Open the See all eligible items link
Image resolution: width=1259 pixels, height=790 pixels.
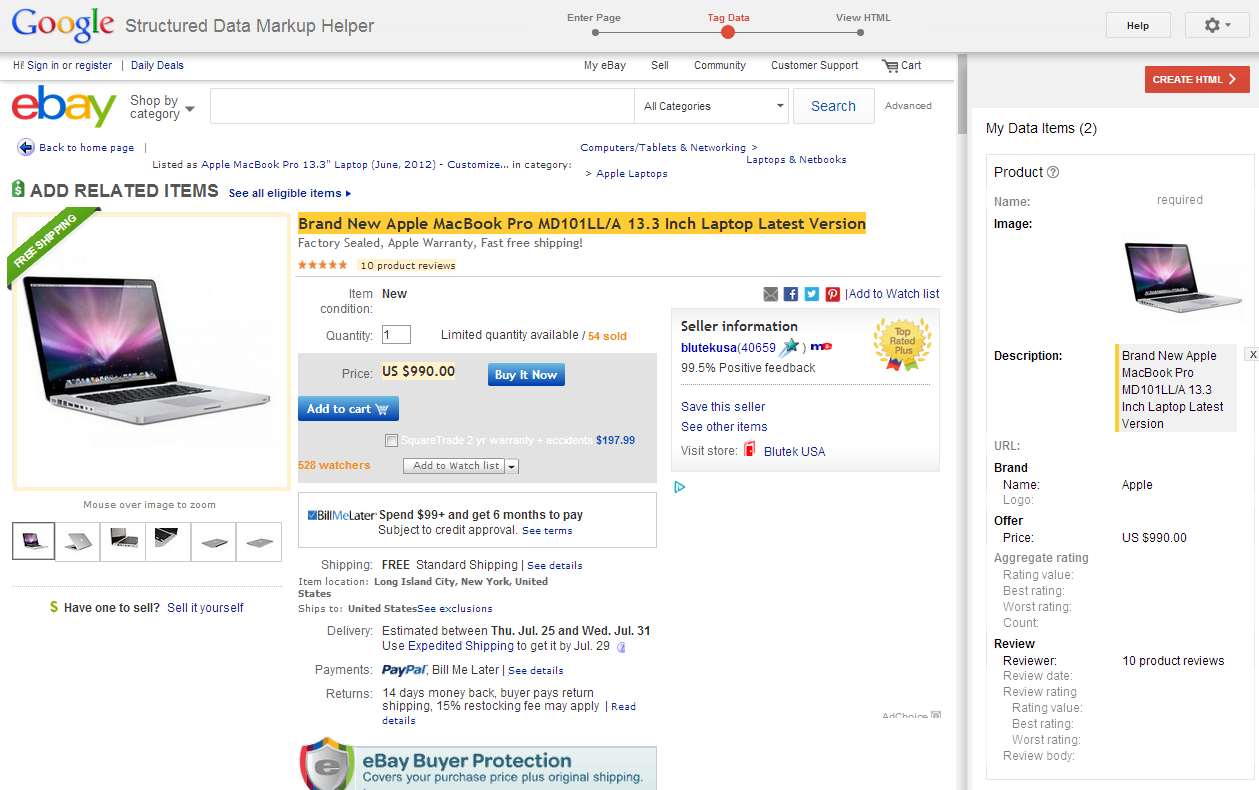tap(287, 193)
